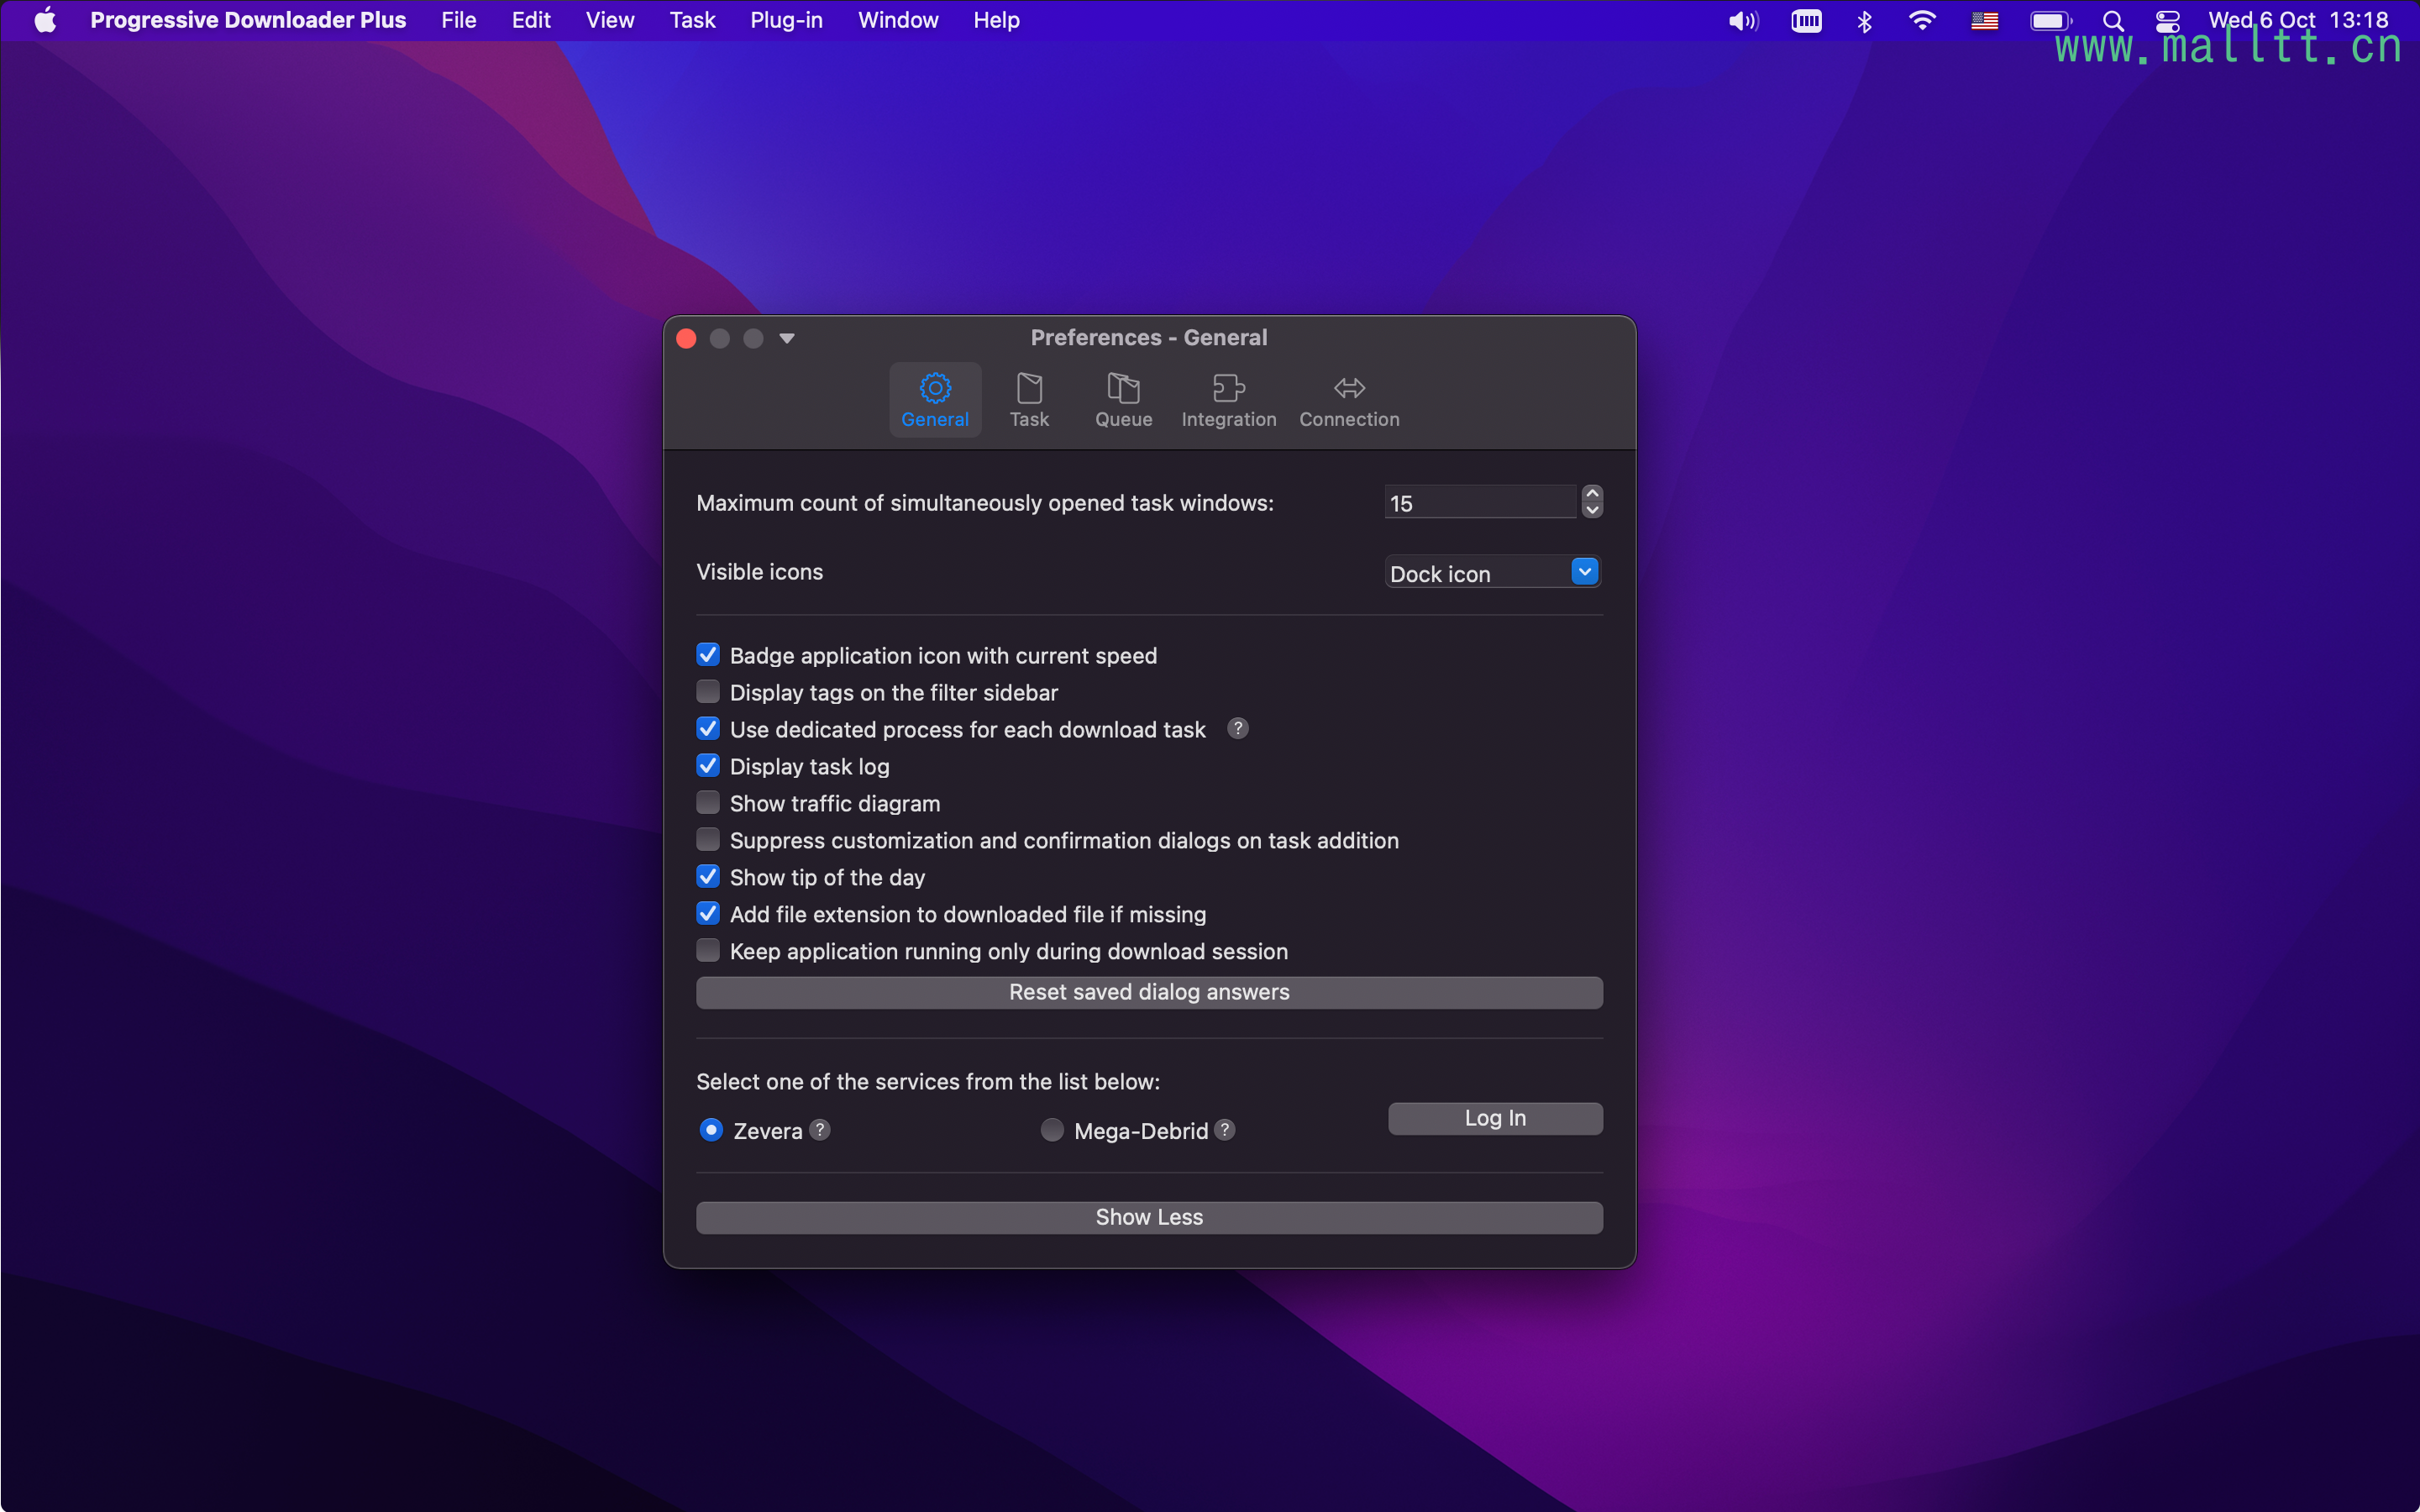The width and height of the screenshot is (2420, 1512).
Task: Toggle Add file extension to downloaded file if missing
Action: click(708, 914)
